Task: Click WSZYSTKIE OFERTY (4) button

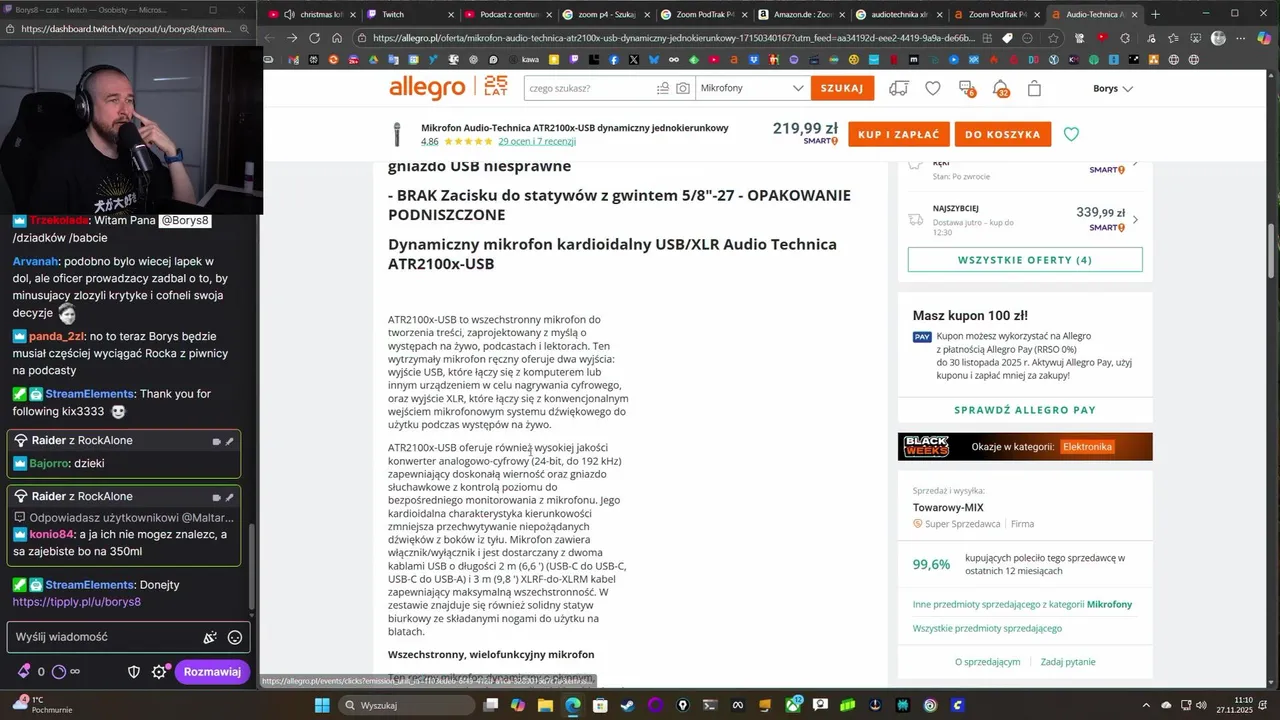Action: 1025,260
